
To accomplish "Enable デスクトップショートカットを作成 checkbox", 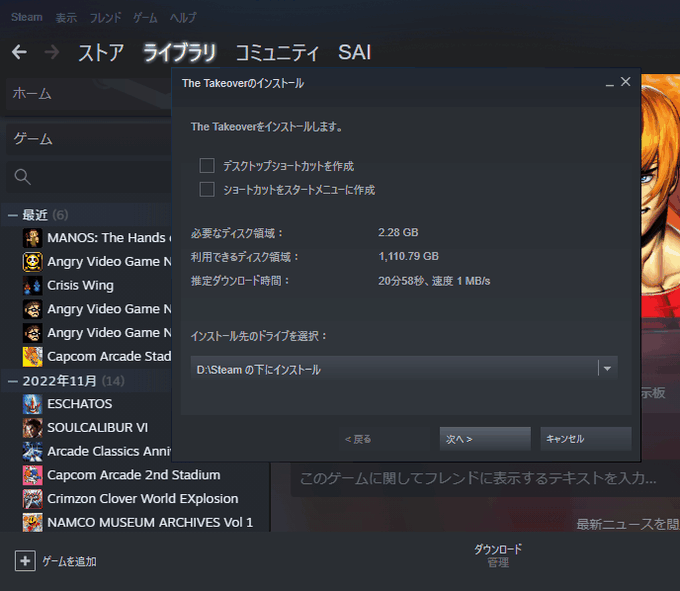I will point(207,166).
